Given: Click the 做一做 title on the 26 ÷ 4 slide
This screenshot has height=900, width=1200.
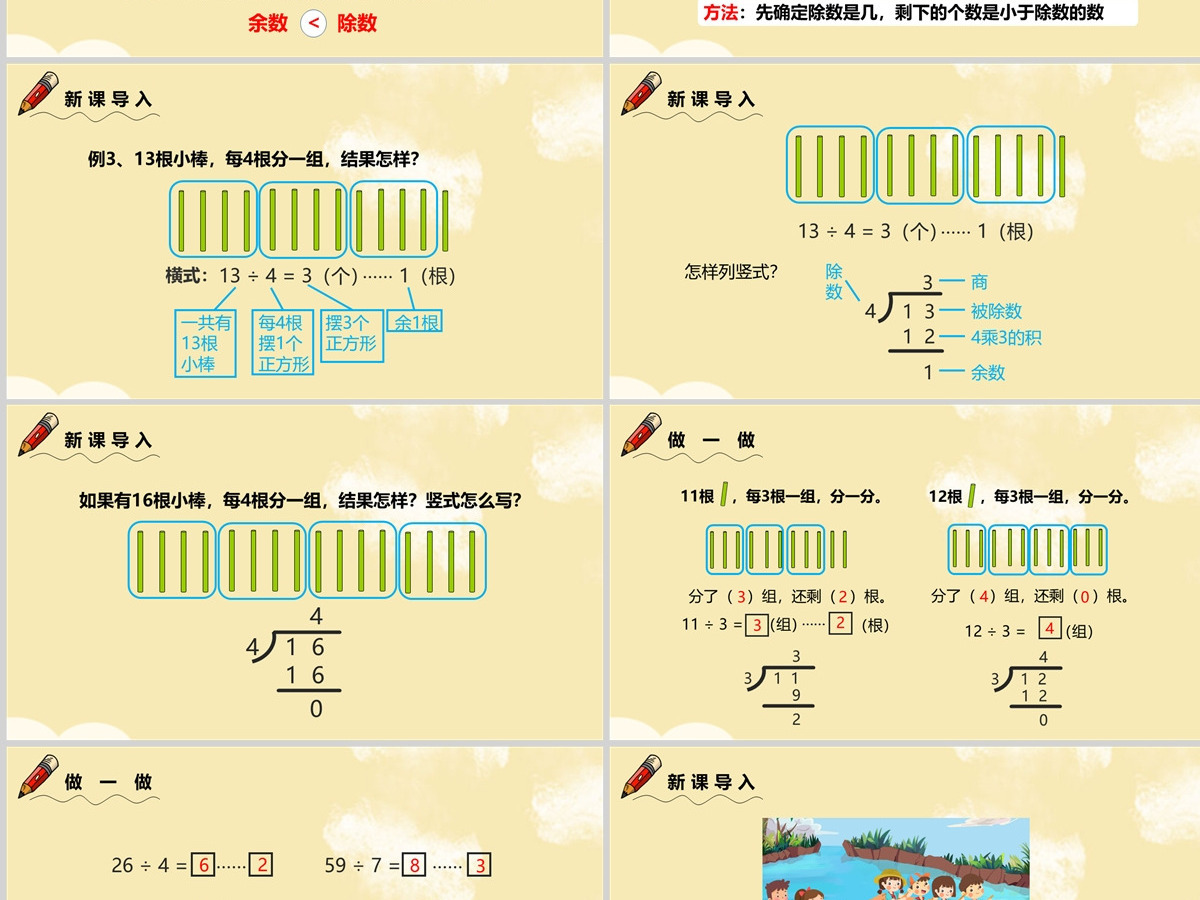Looking at the screenshot, I should 108,781.
